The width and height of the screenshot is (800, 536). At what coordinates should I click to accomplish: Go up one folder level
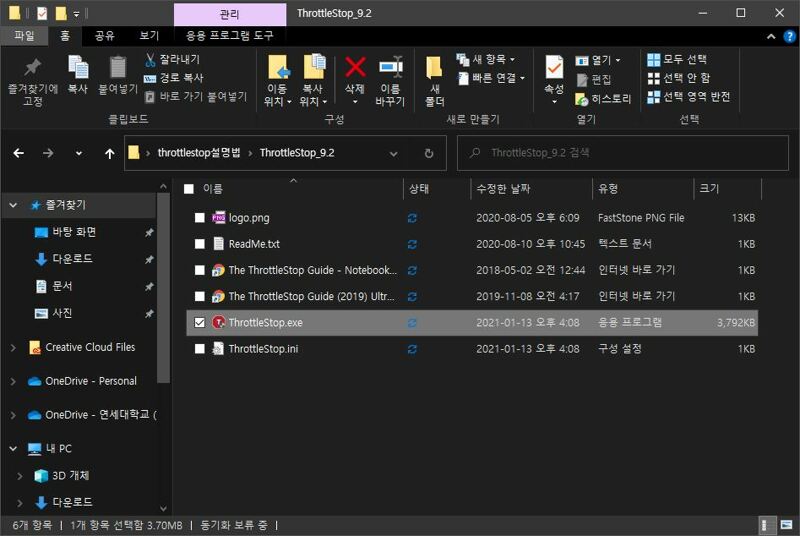[x=109, y=153]
